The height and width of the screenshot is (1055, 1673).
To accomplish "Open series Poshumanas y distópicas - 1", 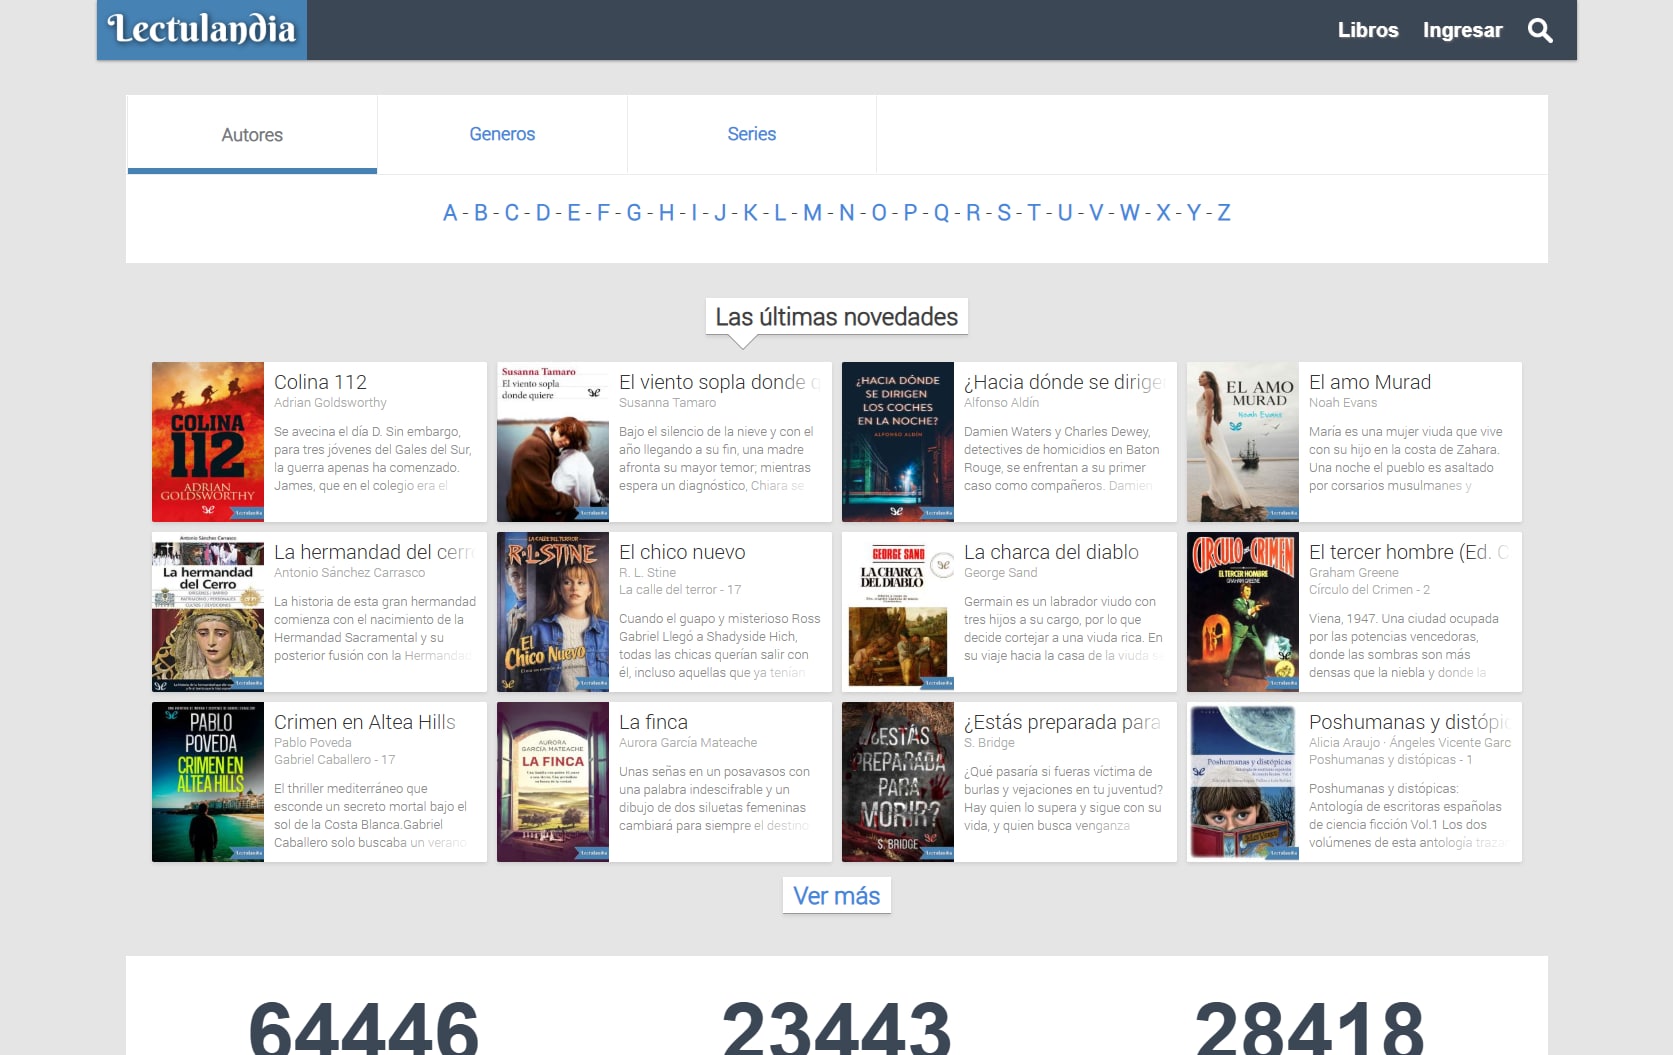I will [1390, 759].
